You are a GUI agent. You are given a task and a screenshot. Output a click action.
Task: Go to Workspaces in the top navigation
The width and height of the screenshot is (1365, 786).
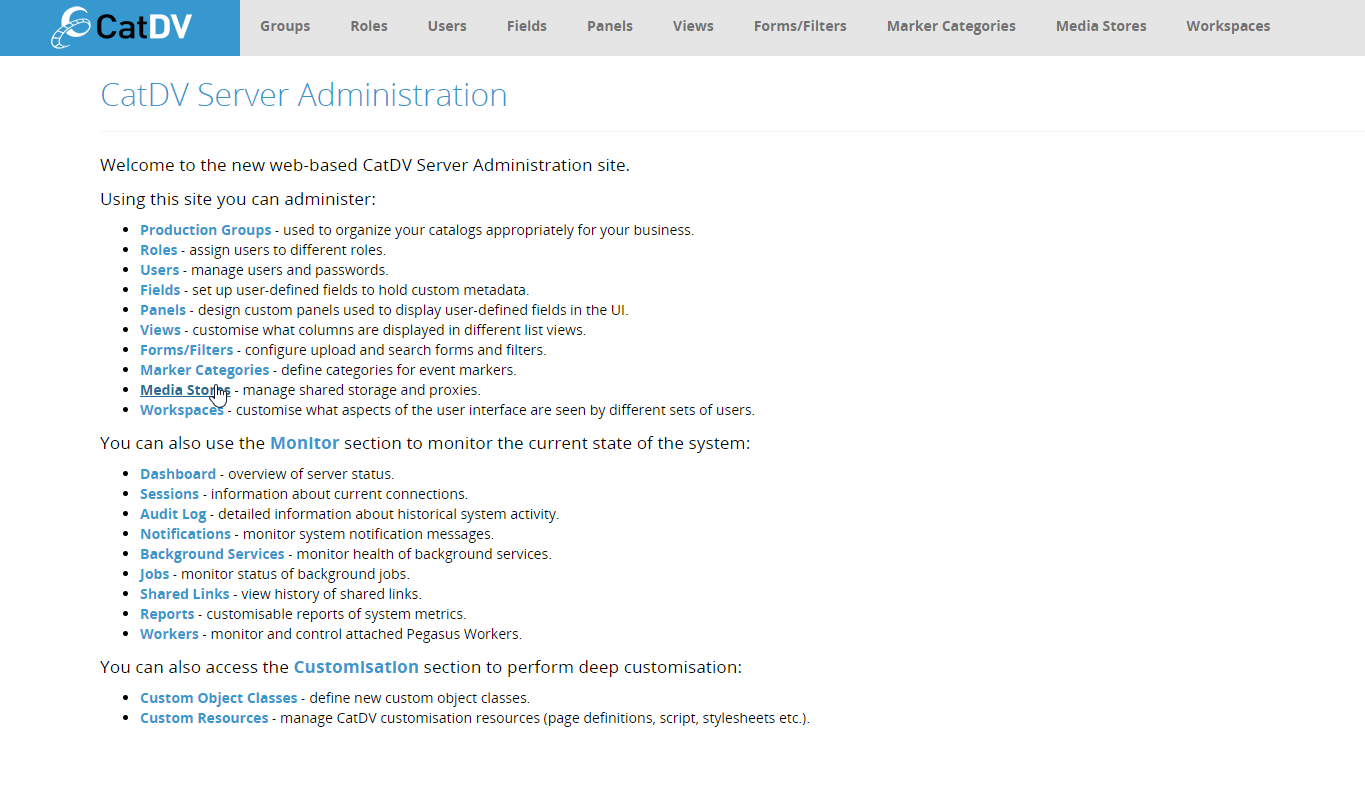pyautogui.click(x=1228, y=26)
